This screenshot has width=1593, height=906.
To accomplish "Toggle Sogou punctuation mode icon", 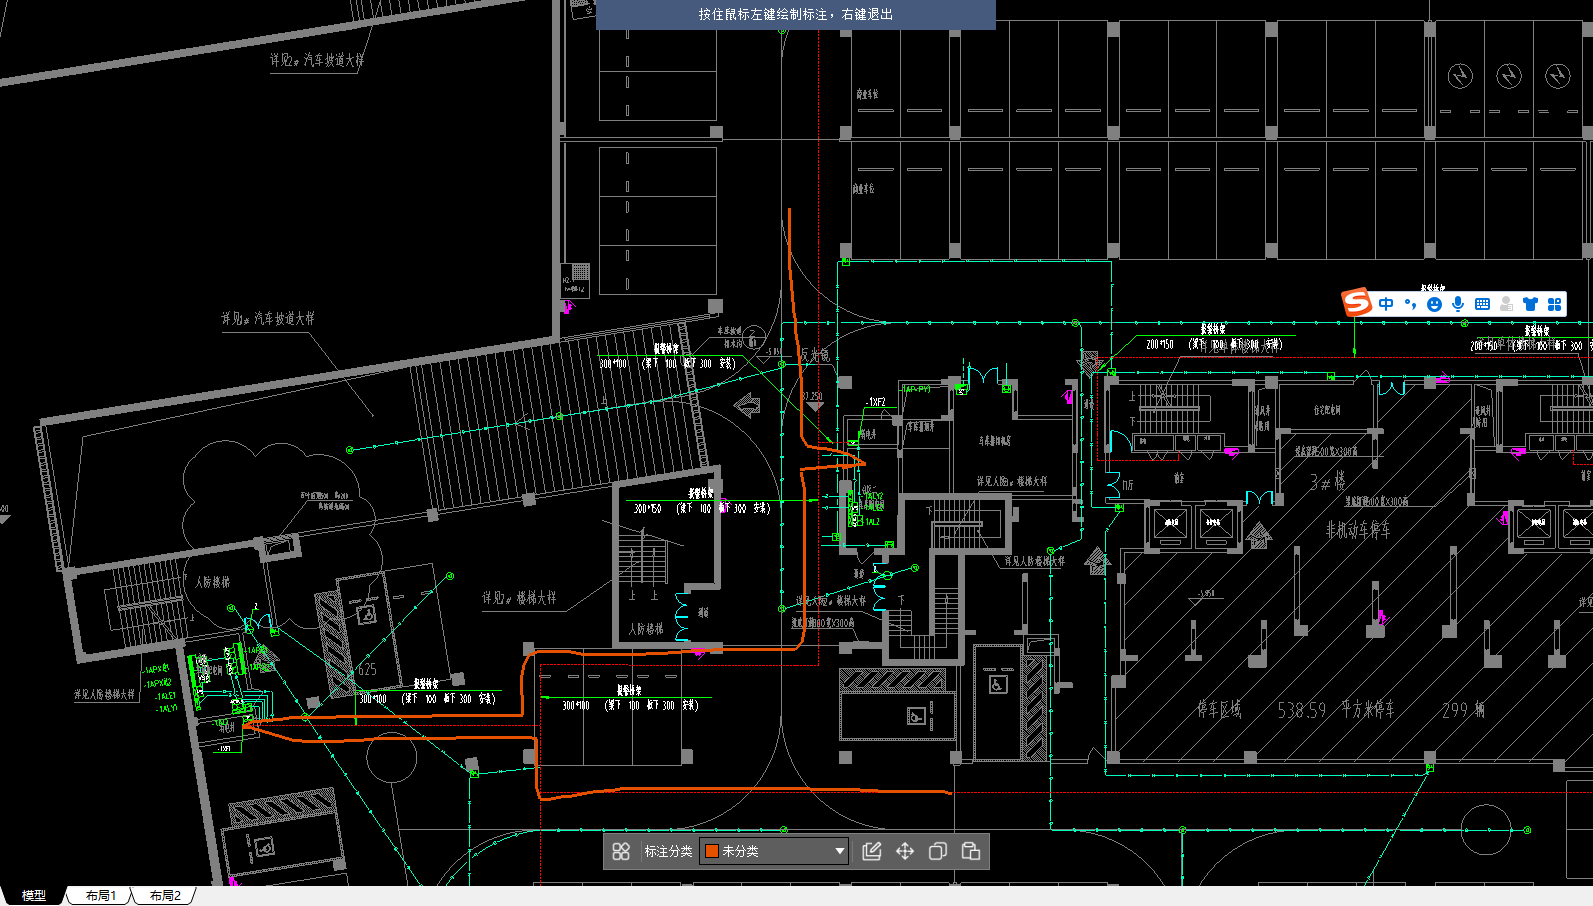I will pyautogui.click(x=1410, y=304).
